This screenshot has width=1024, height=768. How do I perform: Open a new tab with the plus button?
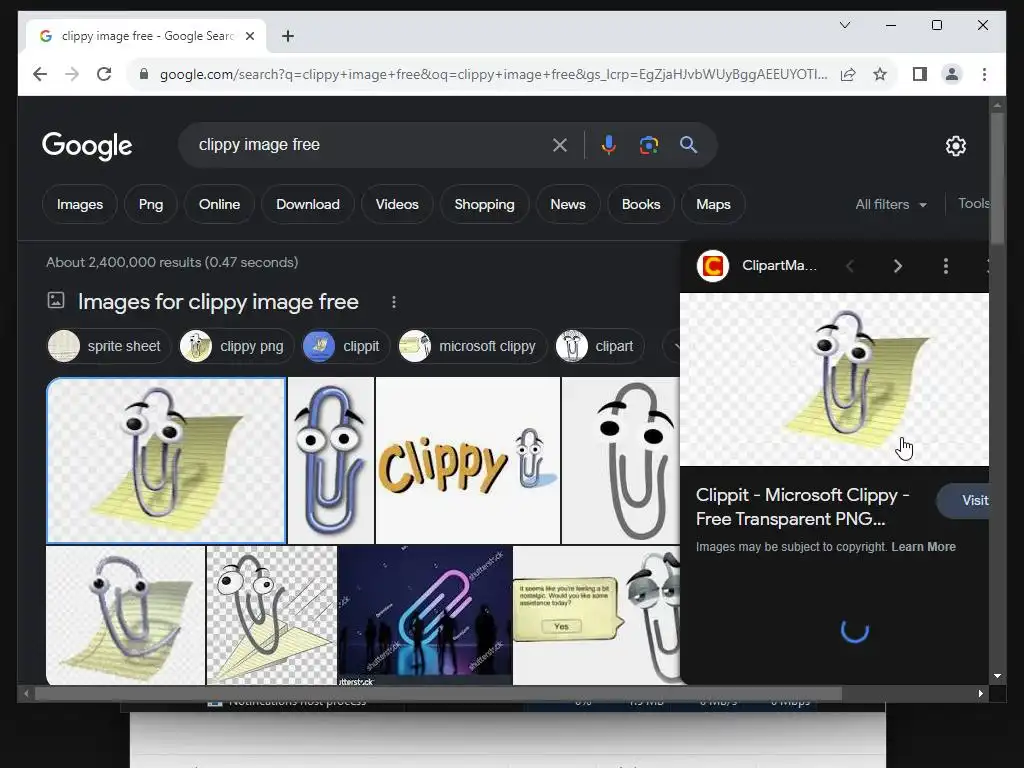(x=288, y=36)
